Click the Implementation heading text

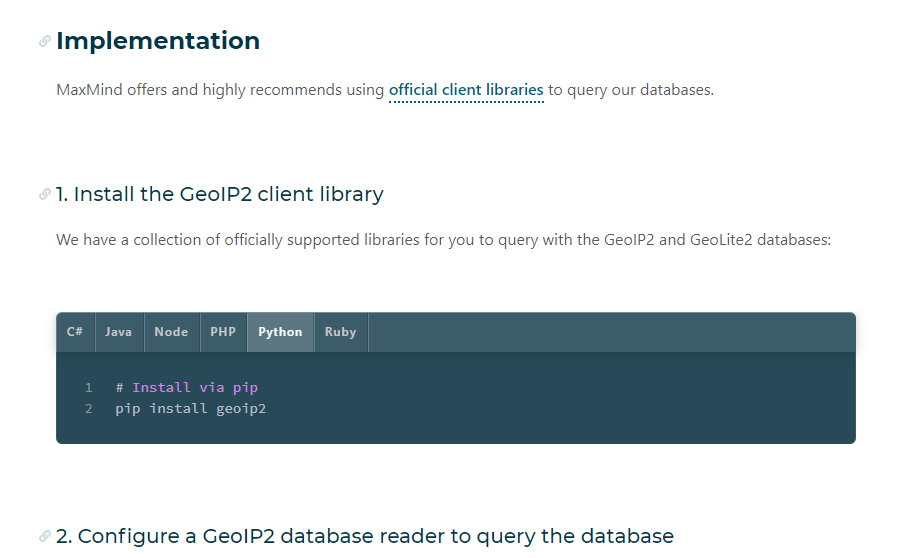(x=158, y=41)
